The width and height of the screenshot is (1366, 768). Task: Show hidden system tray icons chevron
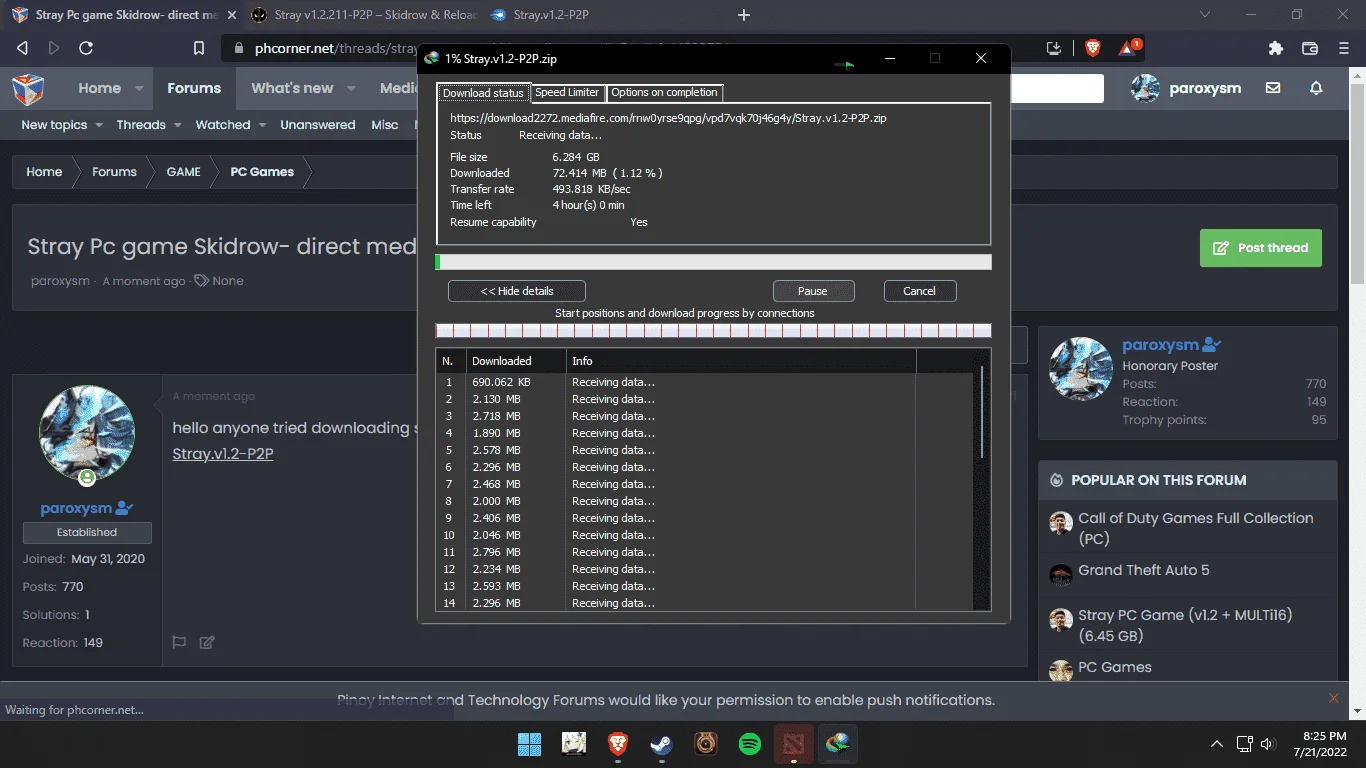coord(1217,744)
